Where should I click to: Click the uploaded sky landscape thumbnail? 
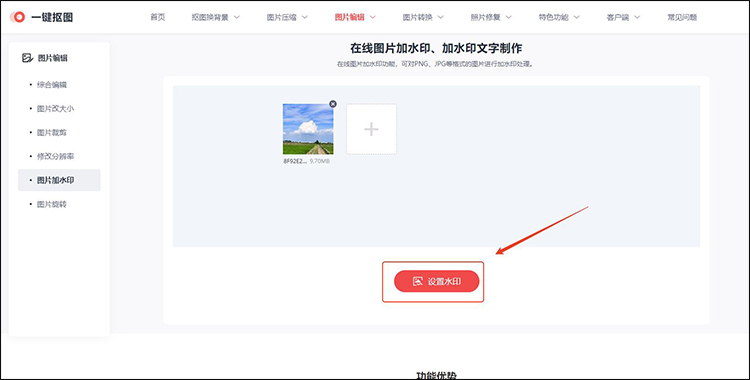pos(308,129)
